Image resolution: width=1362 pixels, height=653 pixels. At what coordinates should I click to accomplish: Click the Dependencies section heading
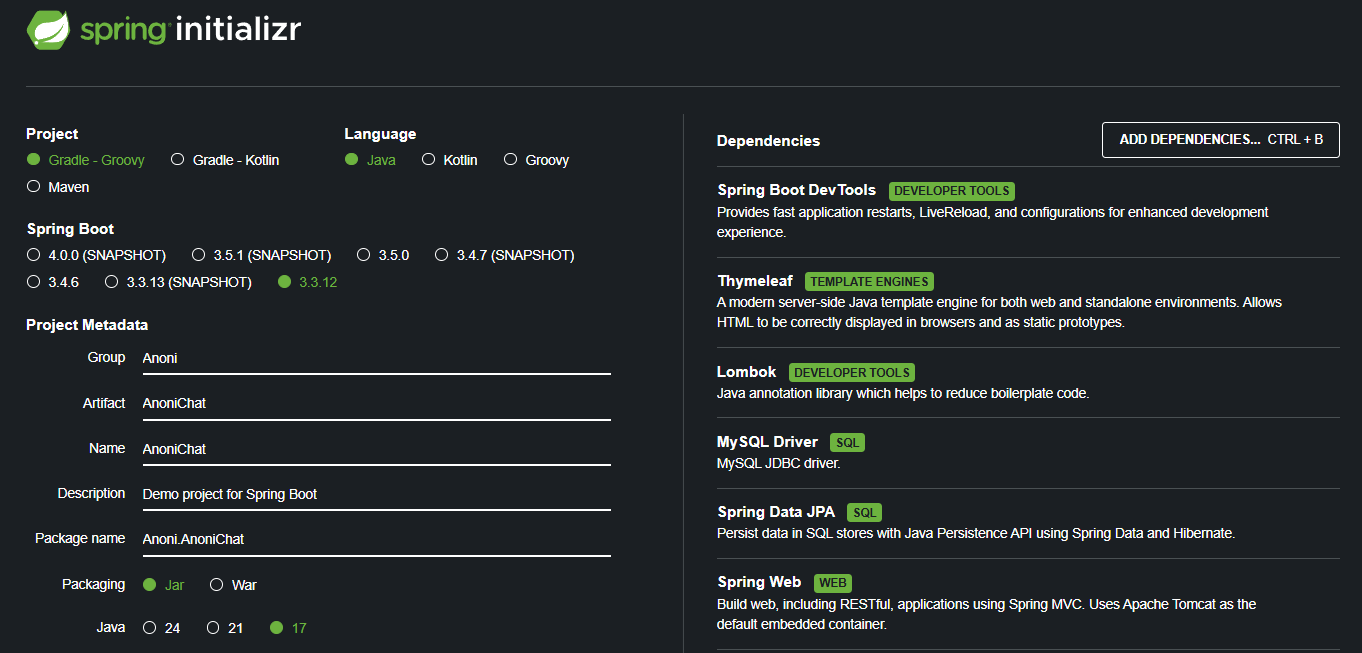[x=768, y=141]
